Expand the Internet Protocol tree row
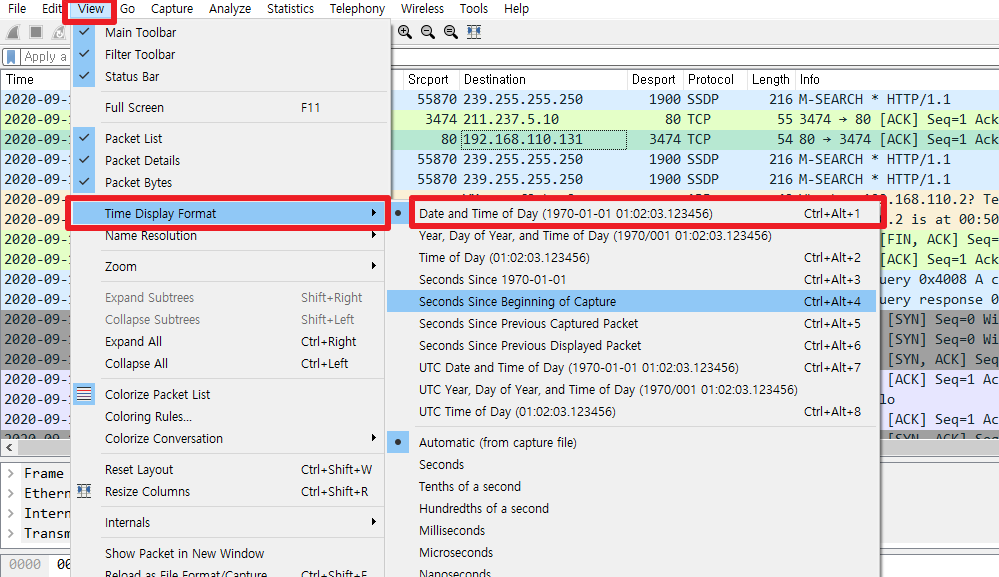999x577 pixels. [x=11, y=513]
